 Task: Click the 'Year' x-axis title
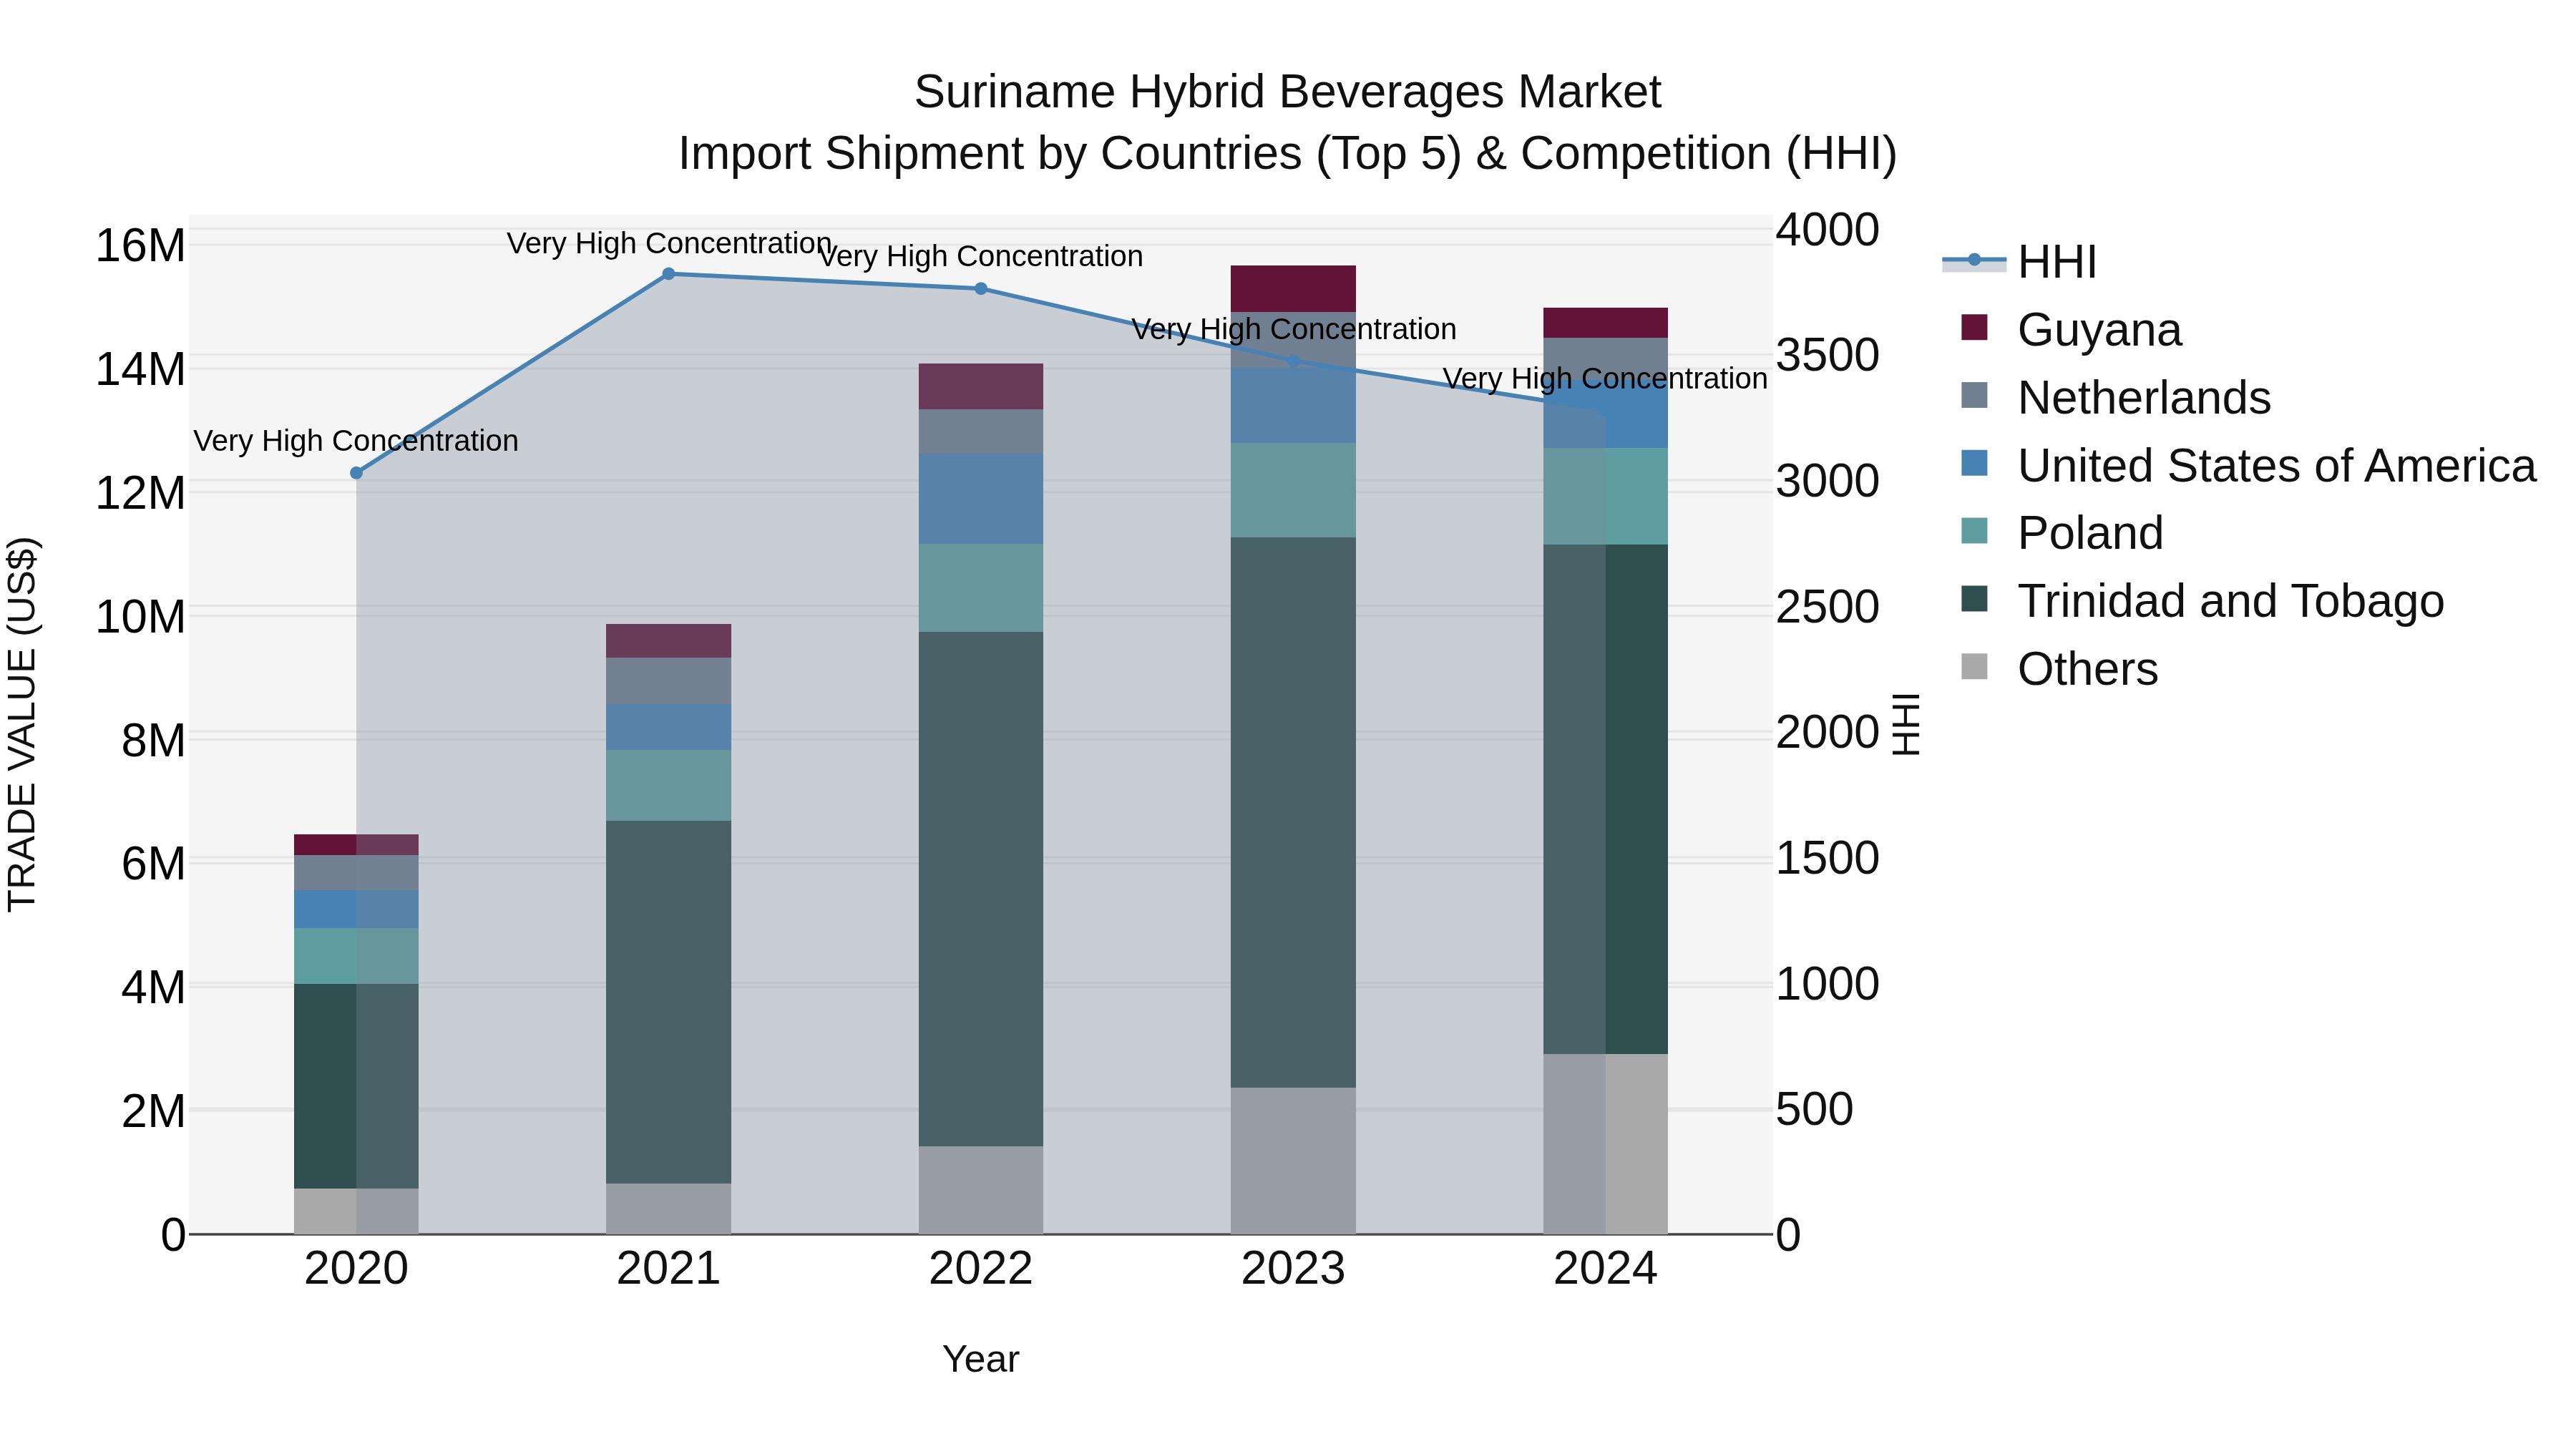tap(981, 1360)
